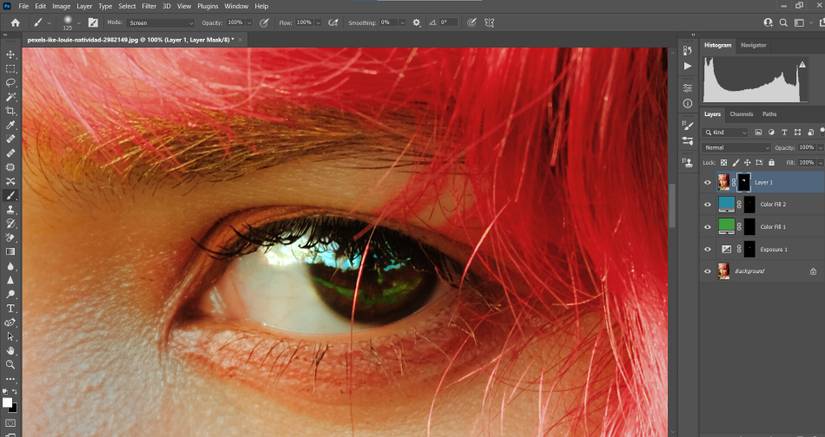
Task: Select the Dodge tool
Action: (11, 294)
